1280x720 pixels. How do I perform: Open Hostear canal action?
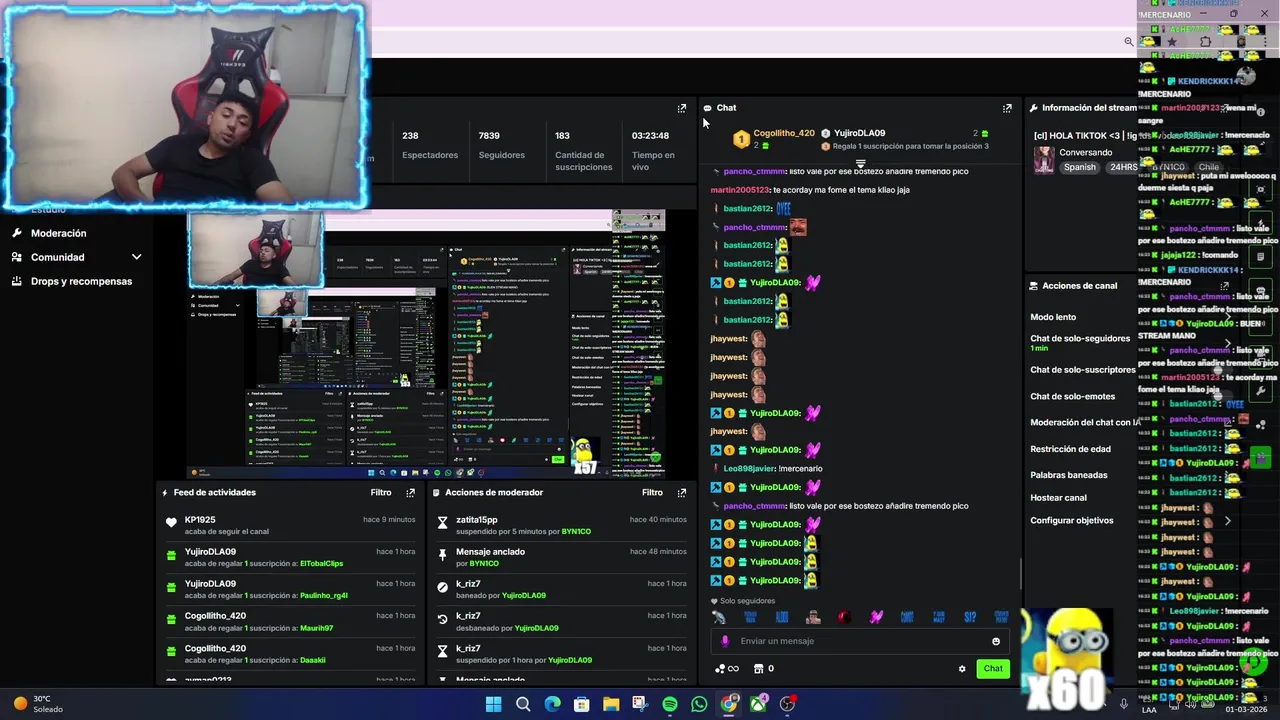pyautogui.click(x=1058, y=498)
